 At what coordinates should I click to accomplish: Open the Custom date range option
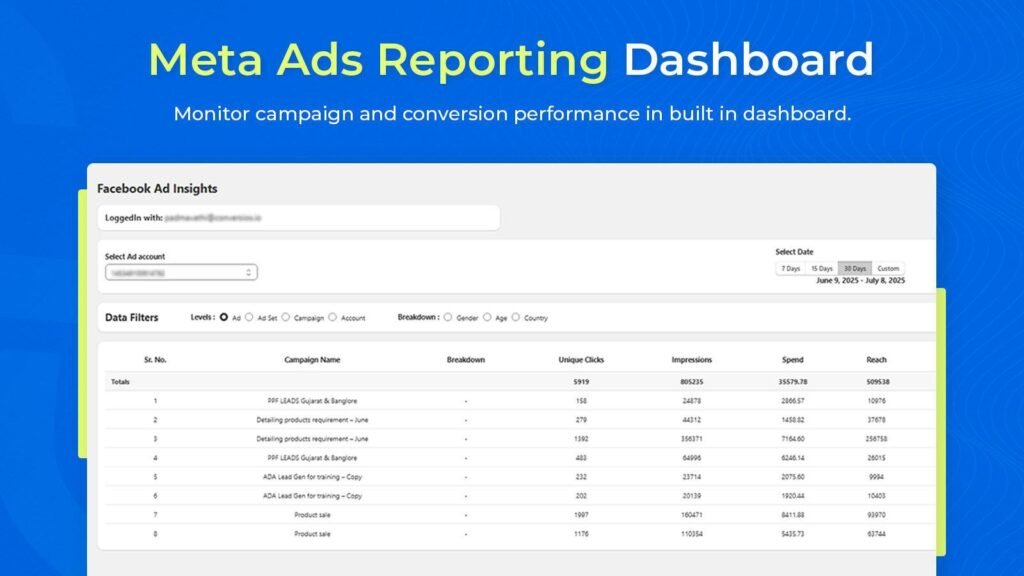pos(888,268)
